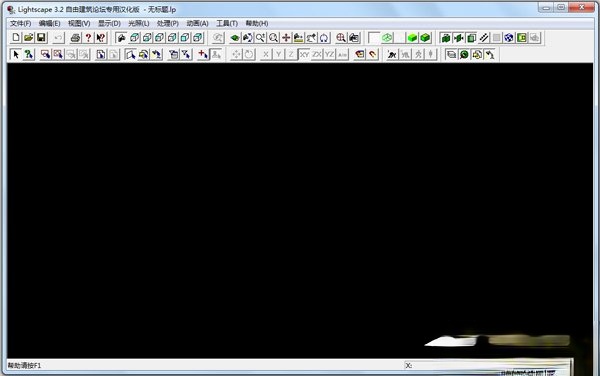Click the red question mark help icon
The width and height of the screenshot is (600, 376).
(x=88, y=38)
